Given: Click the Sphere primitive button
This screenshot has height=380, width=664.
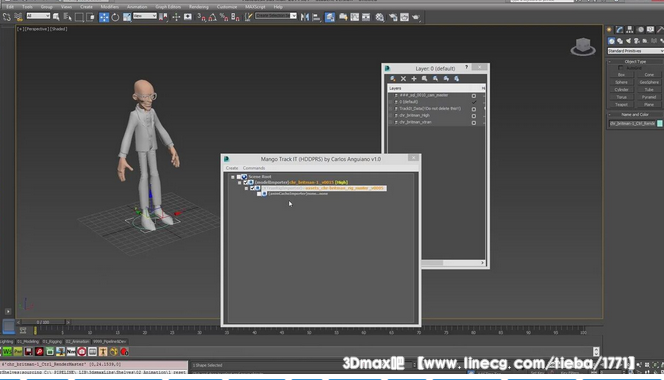Looking at the screenshot, I should tap(621, 82).
